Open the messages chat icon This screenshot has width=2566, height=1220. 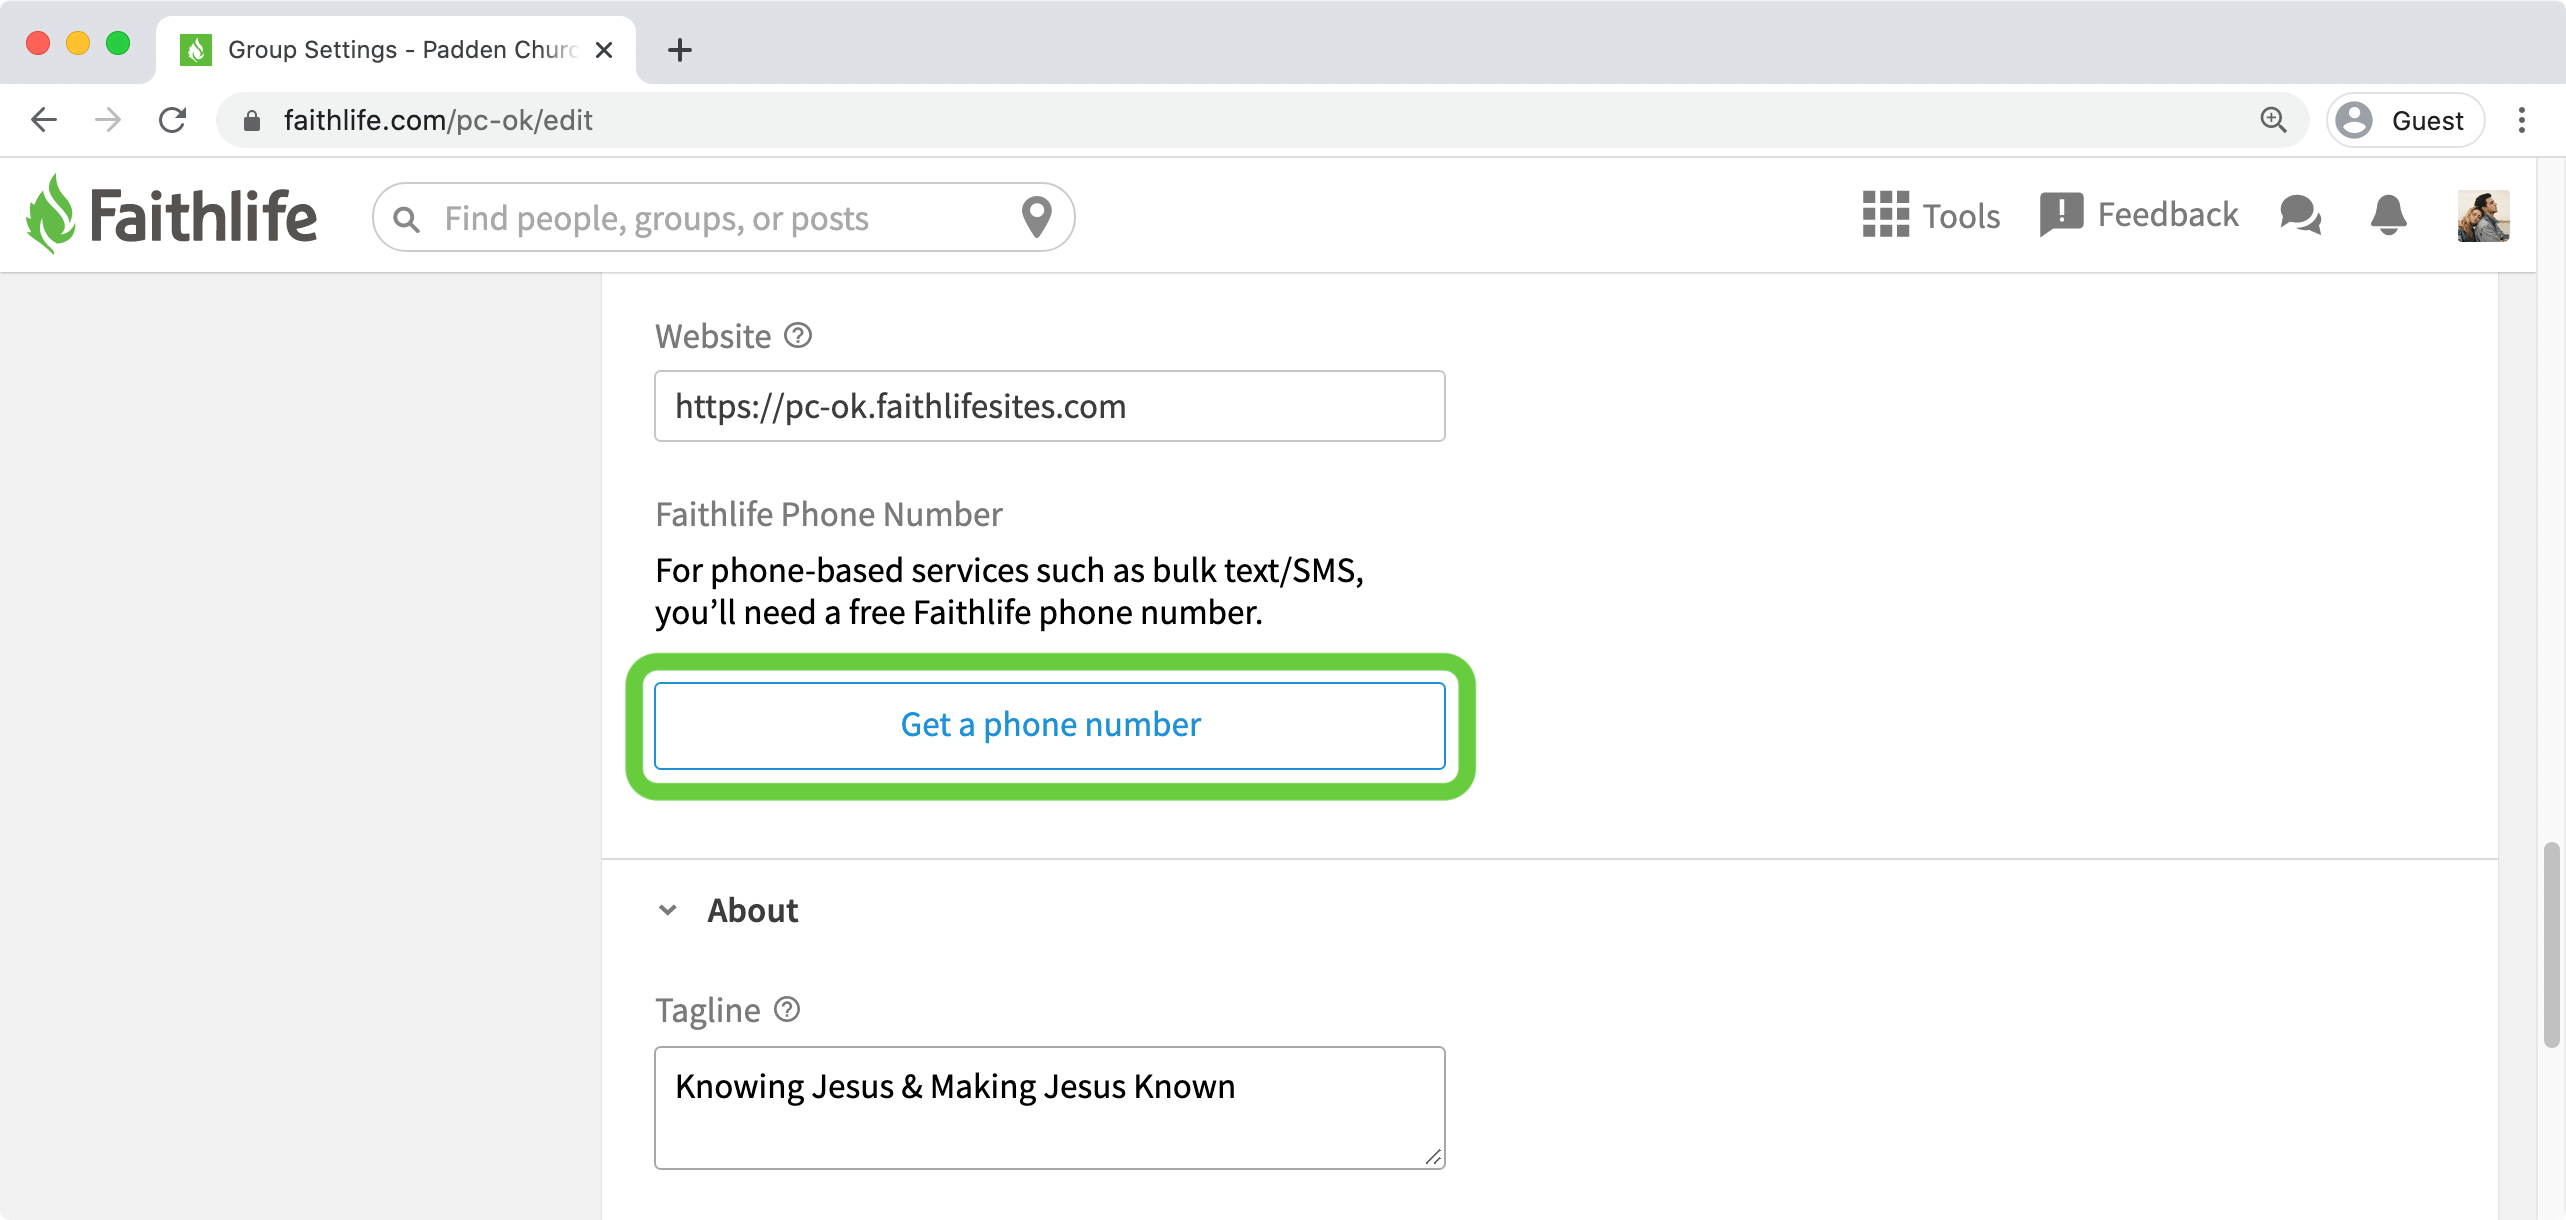pyautogui.click(x=2300, y=215)
